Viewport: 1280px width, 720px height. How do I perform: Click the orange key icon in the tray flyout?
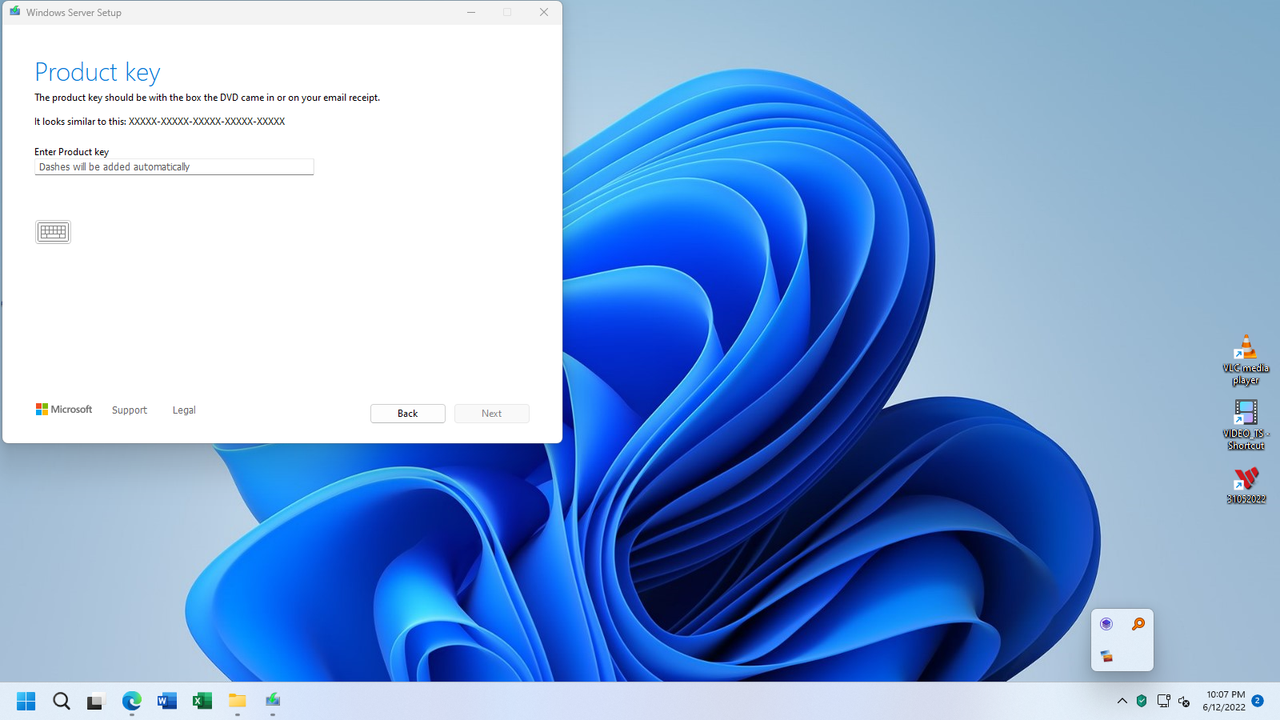point(1138,623)
